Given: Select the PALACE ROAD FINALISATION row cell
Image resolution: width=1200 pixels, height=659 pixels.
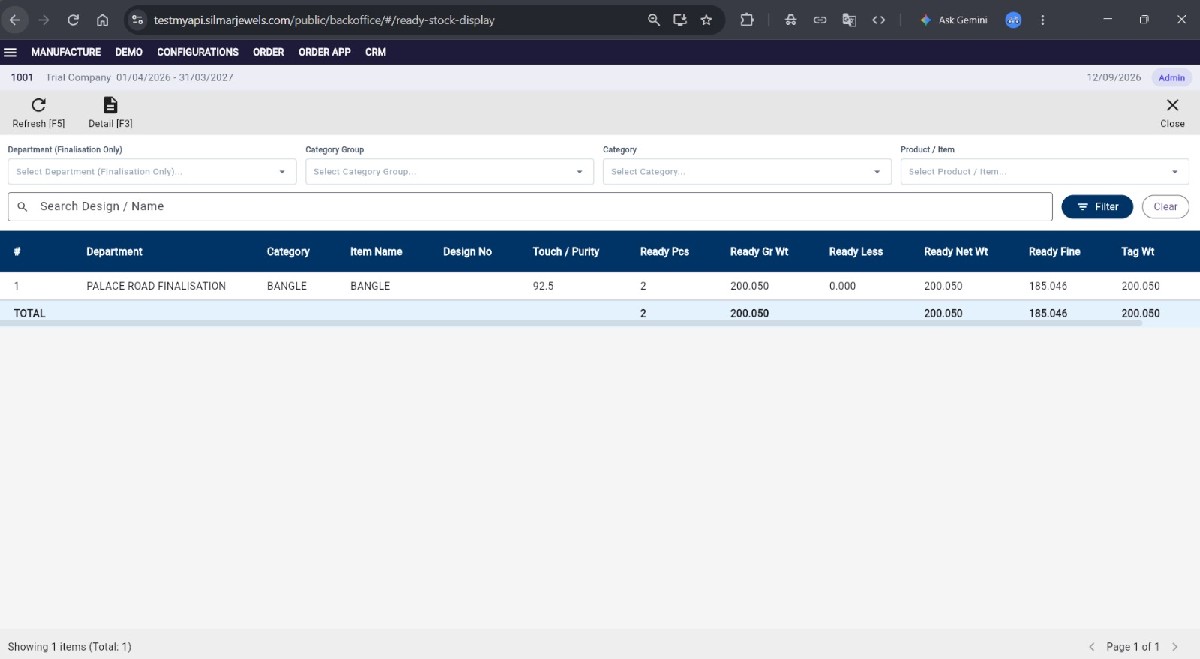Looking at the screenshot, I should 156,286.
